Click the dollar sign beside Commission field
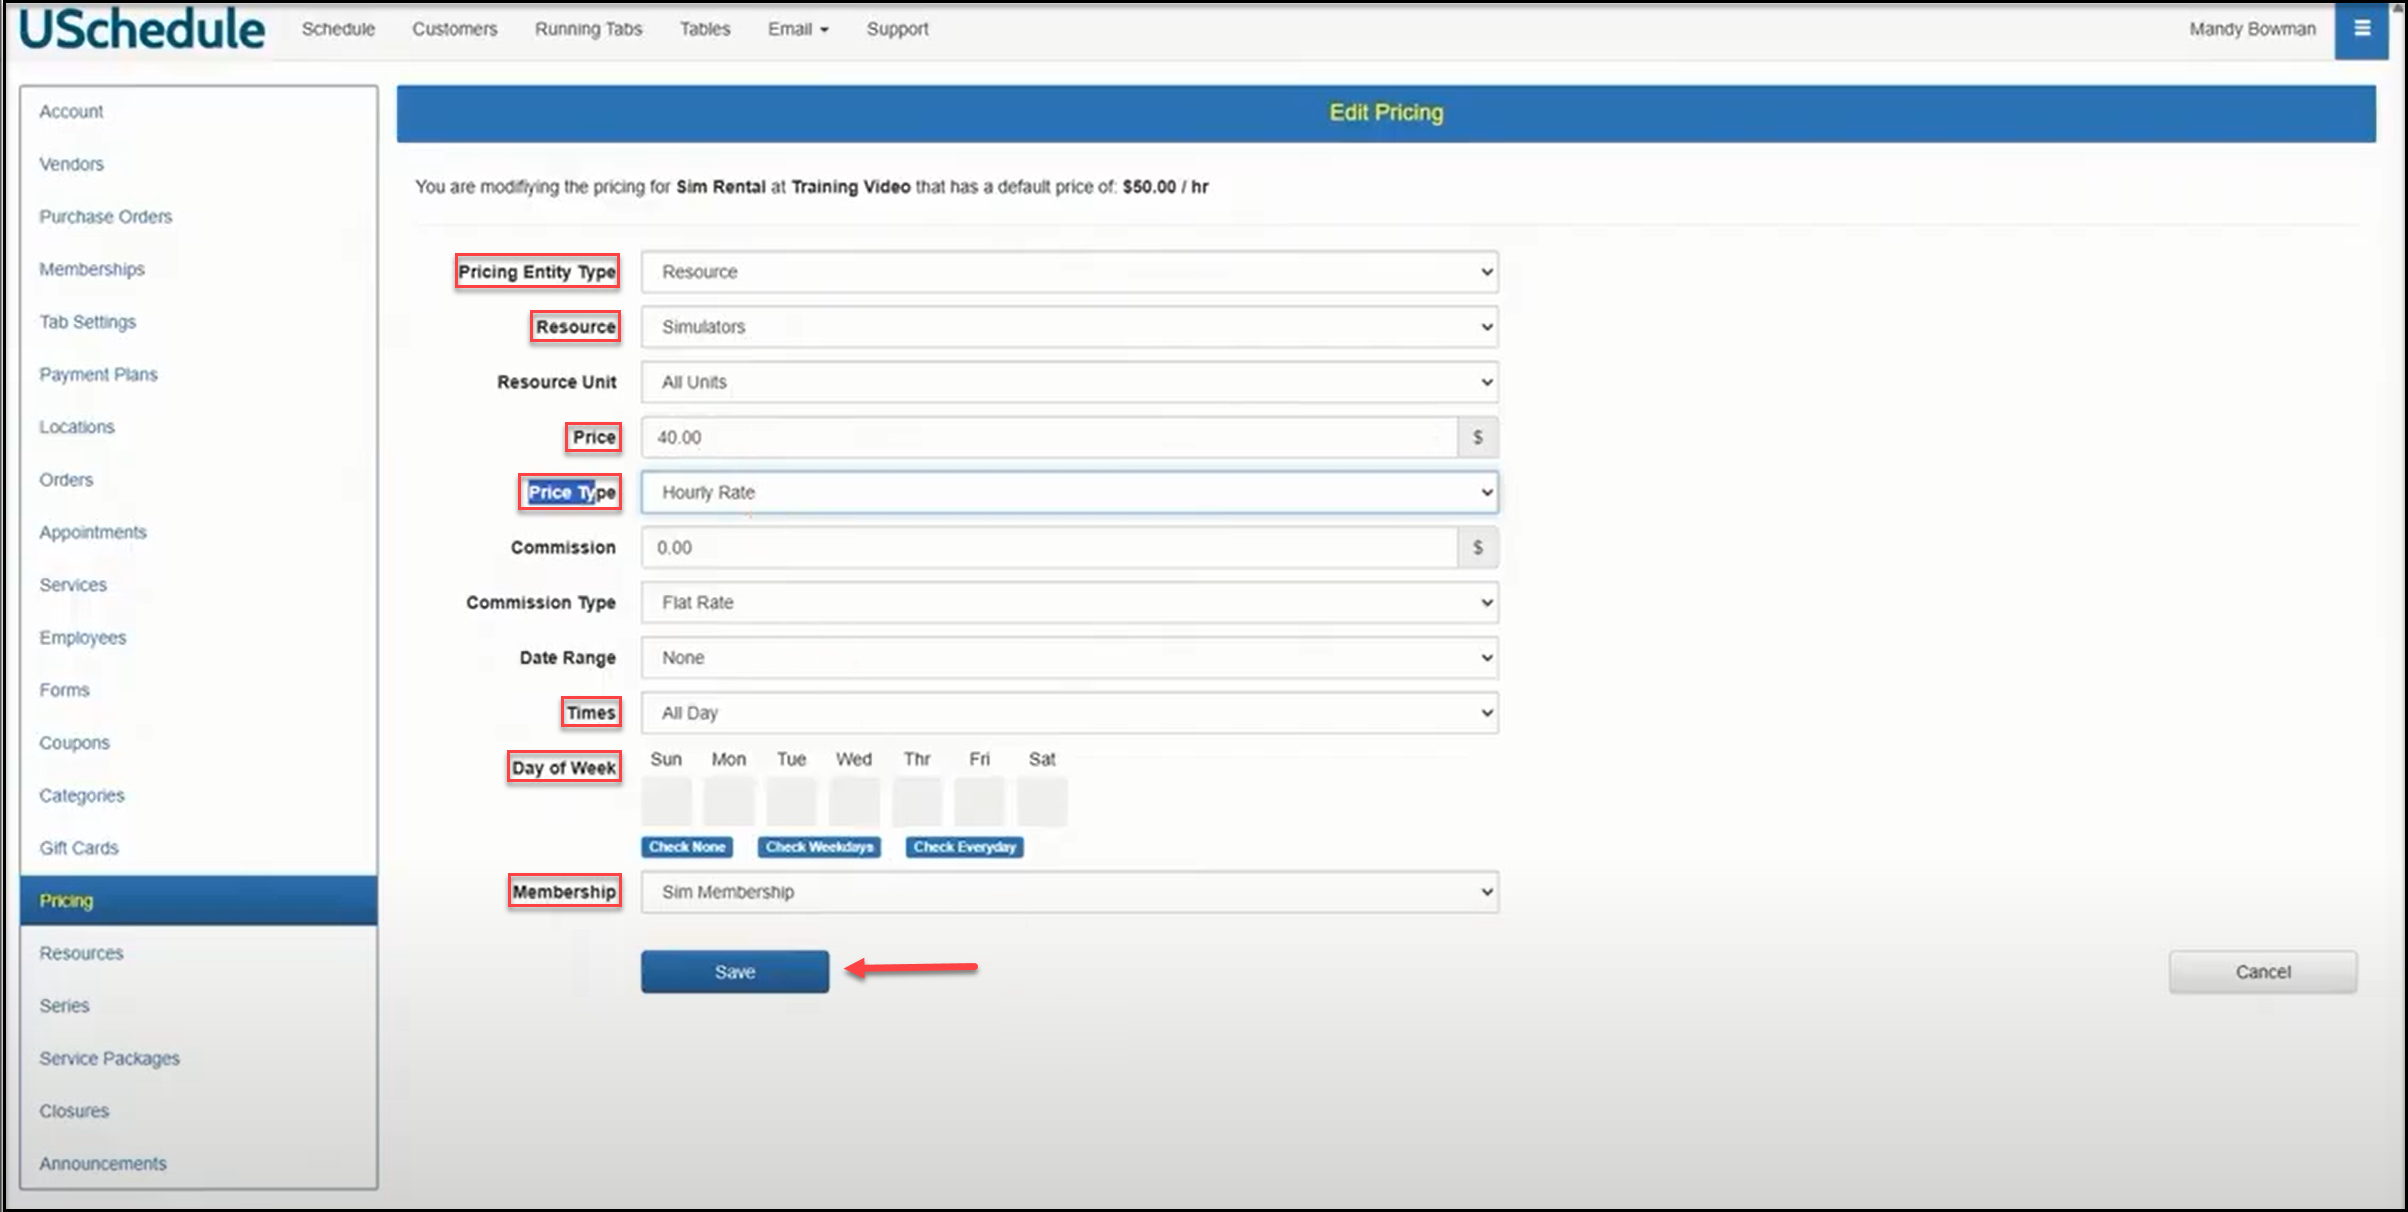The image size is (2408, 1212). pos(1477,547)
